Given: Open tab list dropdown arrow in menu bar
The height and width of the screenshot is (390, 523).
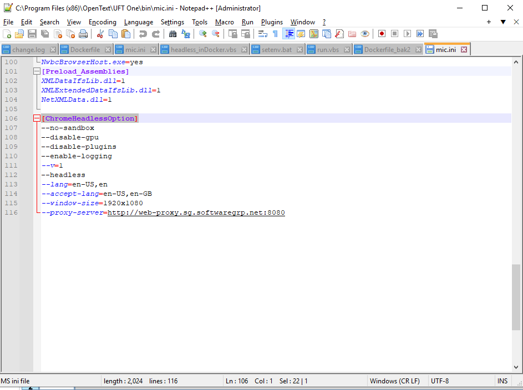Looking at the screenshot, I should tap(503, 22).
